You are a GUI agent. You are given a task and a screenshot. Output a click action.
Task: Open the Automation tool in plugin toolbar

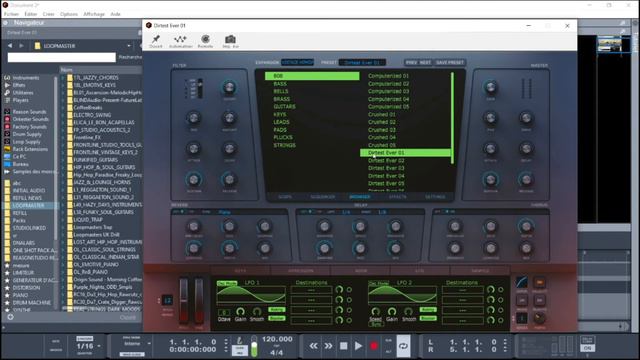pos(180,39)
